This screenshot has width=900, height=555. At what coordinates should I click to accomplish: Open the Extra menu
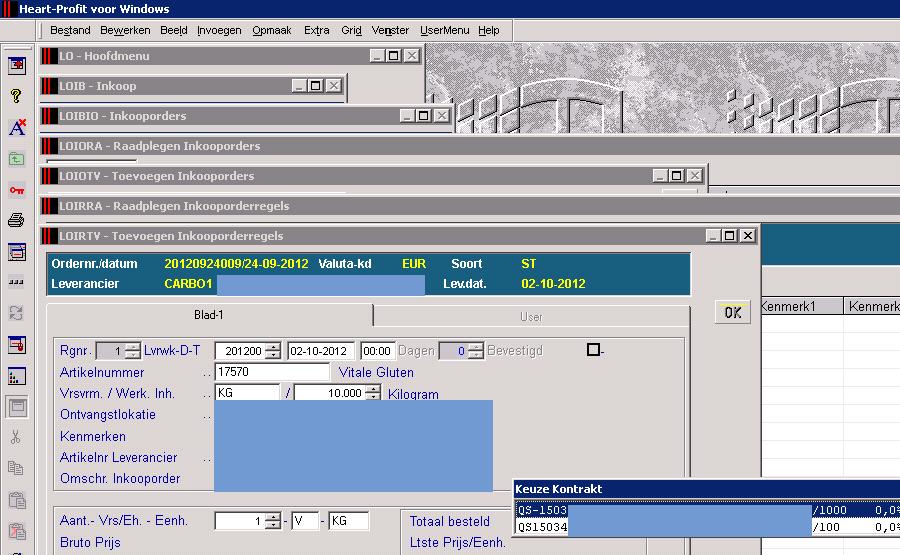pos(317,30)
